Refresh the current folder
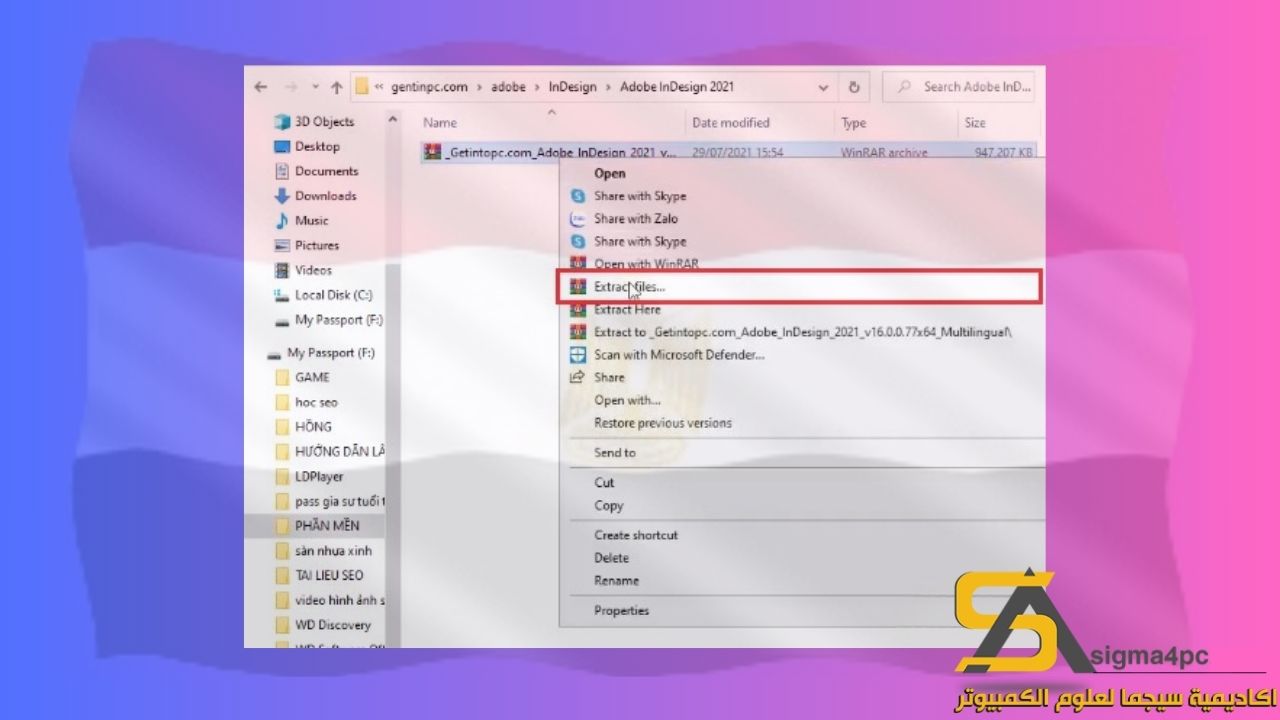Image resolution: width=1280 pixels, height=720 pixels. pyautogui.click(x=854, y=87)
